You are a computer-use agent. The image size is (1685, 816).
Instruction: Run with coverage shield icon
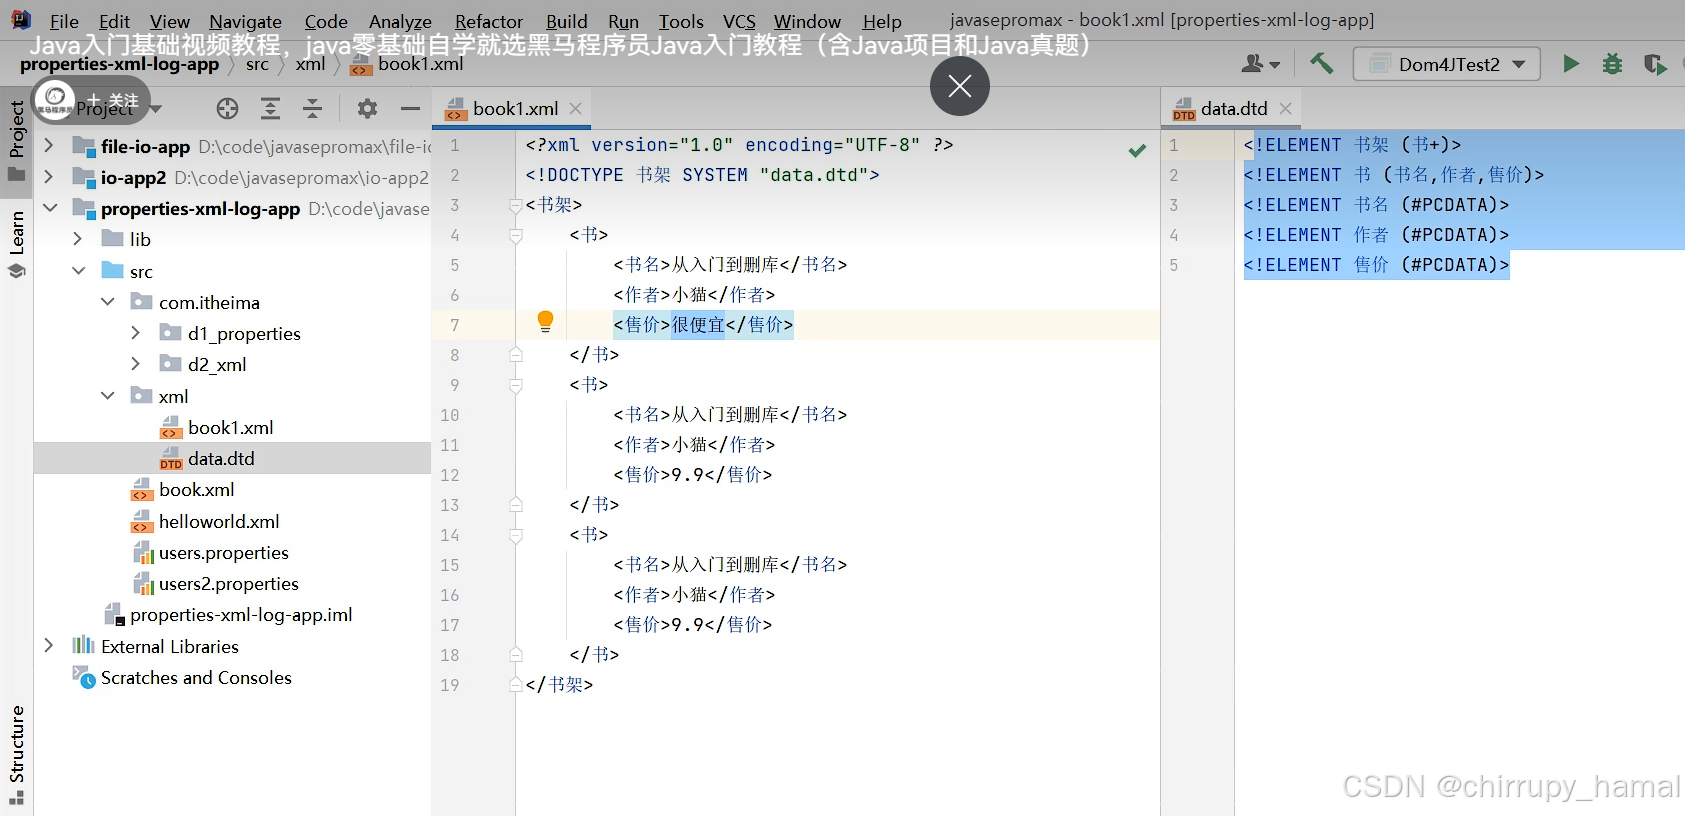pos(1654,64)
